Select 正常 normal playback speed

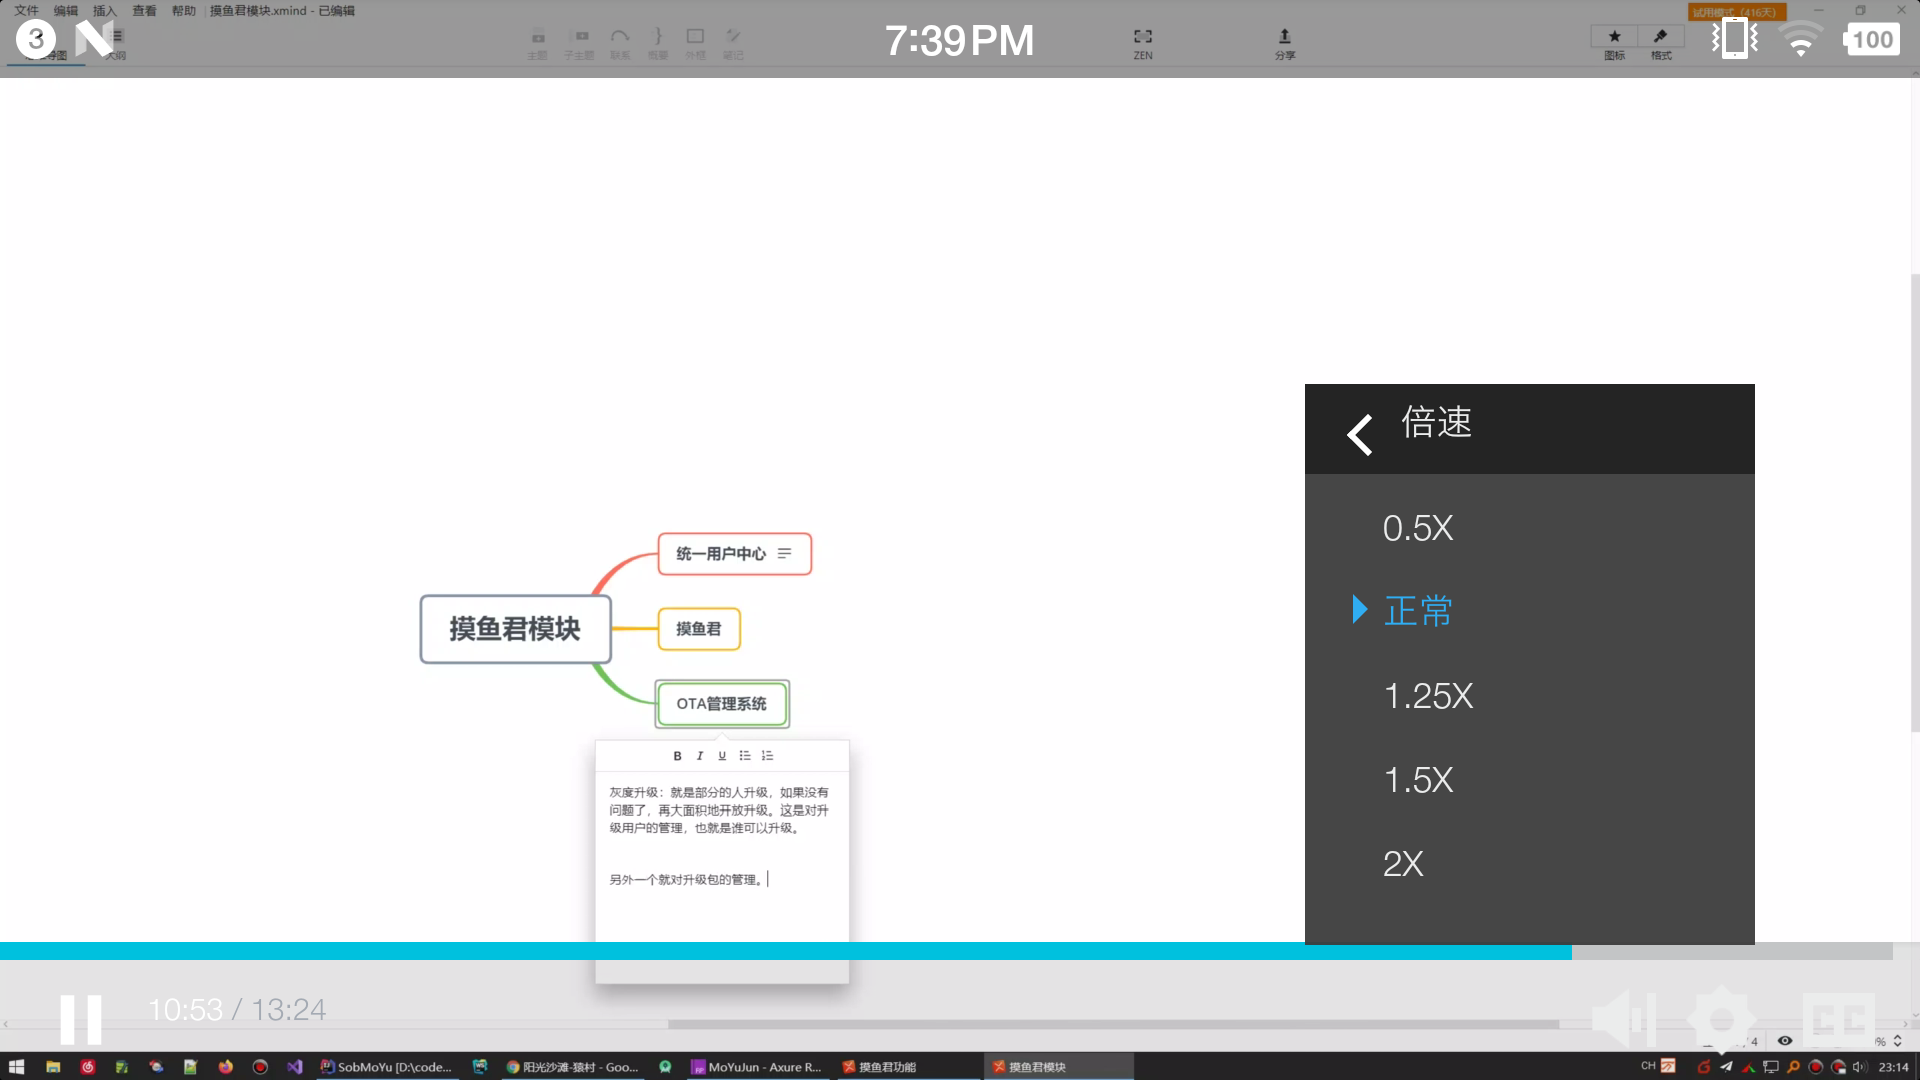[x=1417, y=610]
